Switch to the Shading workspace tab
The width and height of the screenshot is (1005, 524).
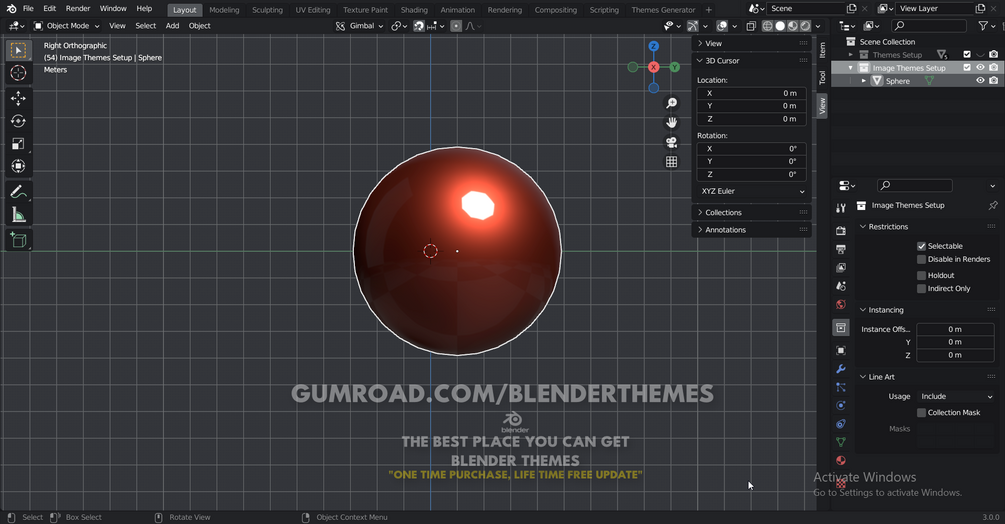(414, 10)
